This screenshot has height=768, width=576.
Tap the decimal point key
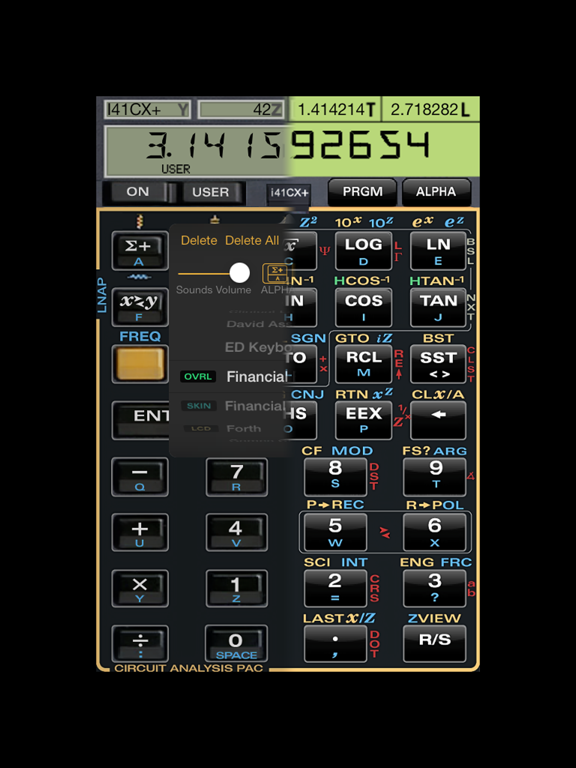(336, 644)
